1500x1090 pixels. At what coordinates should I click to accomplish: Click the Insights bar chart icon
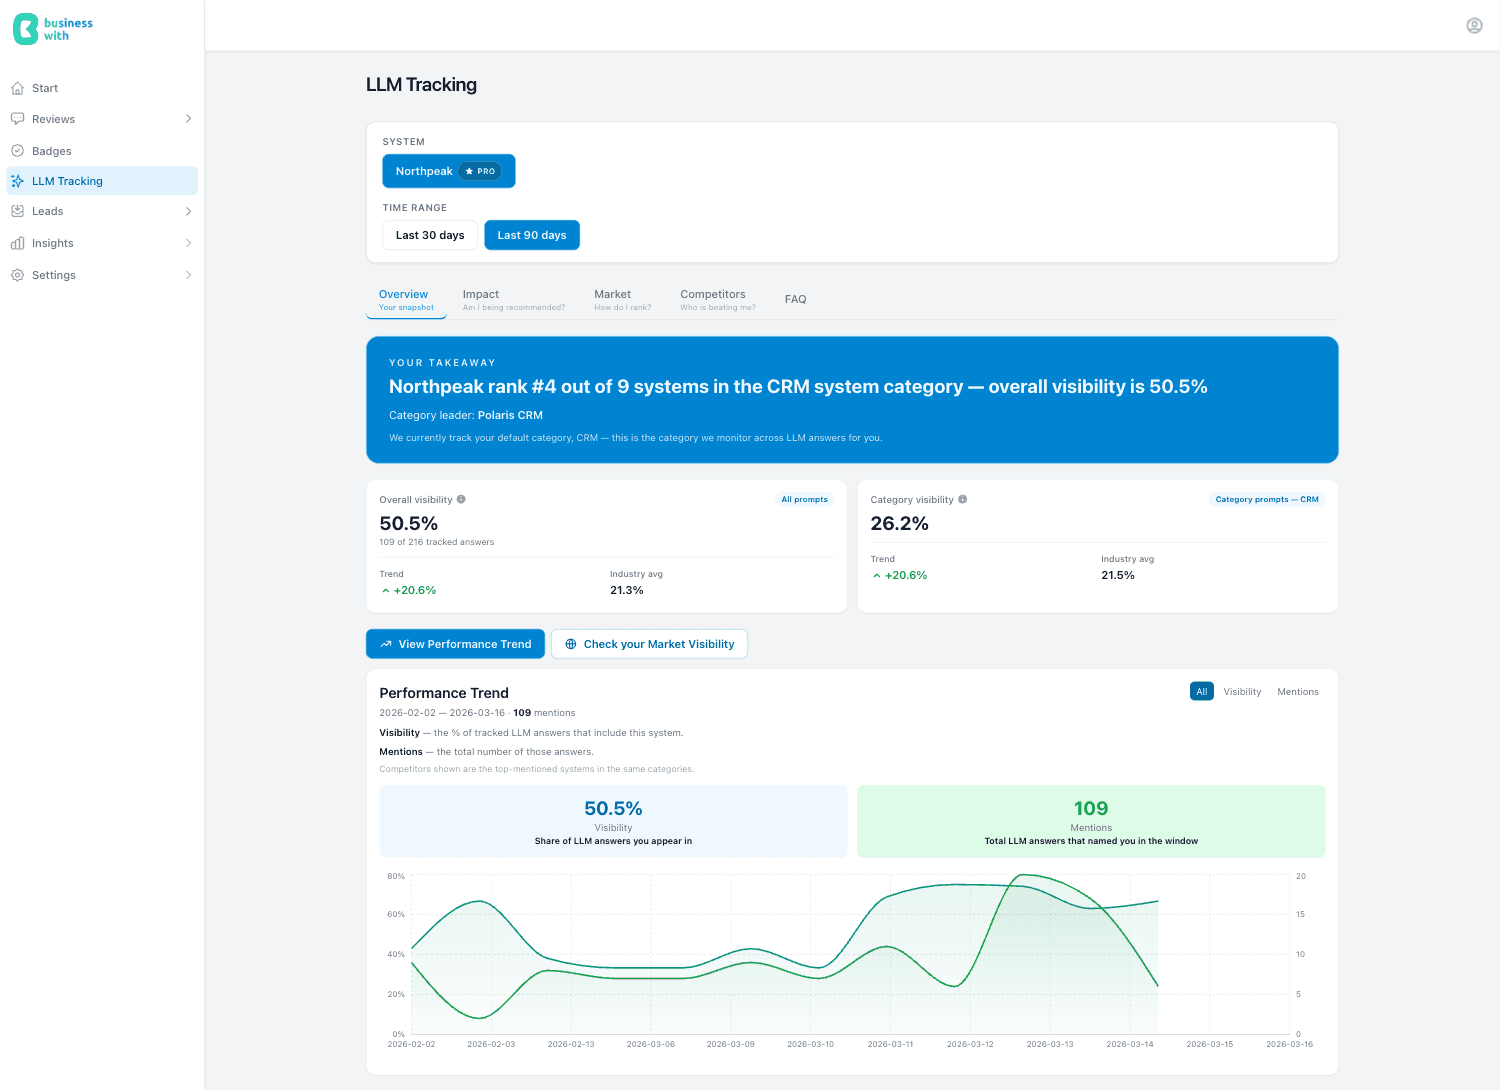click(17, 243)
